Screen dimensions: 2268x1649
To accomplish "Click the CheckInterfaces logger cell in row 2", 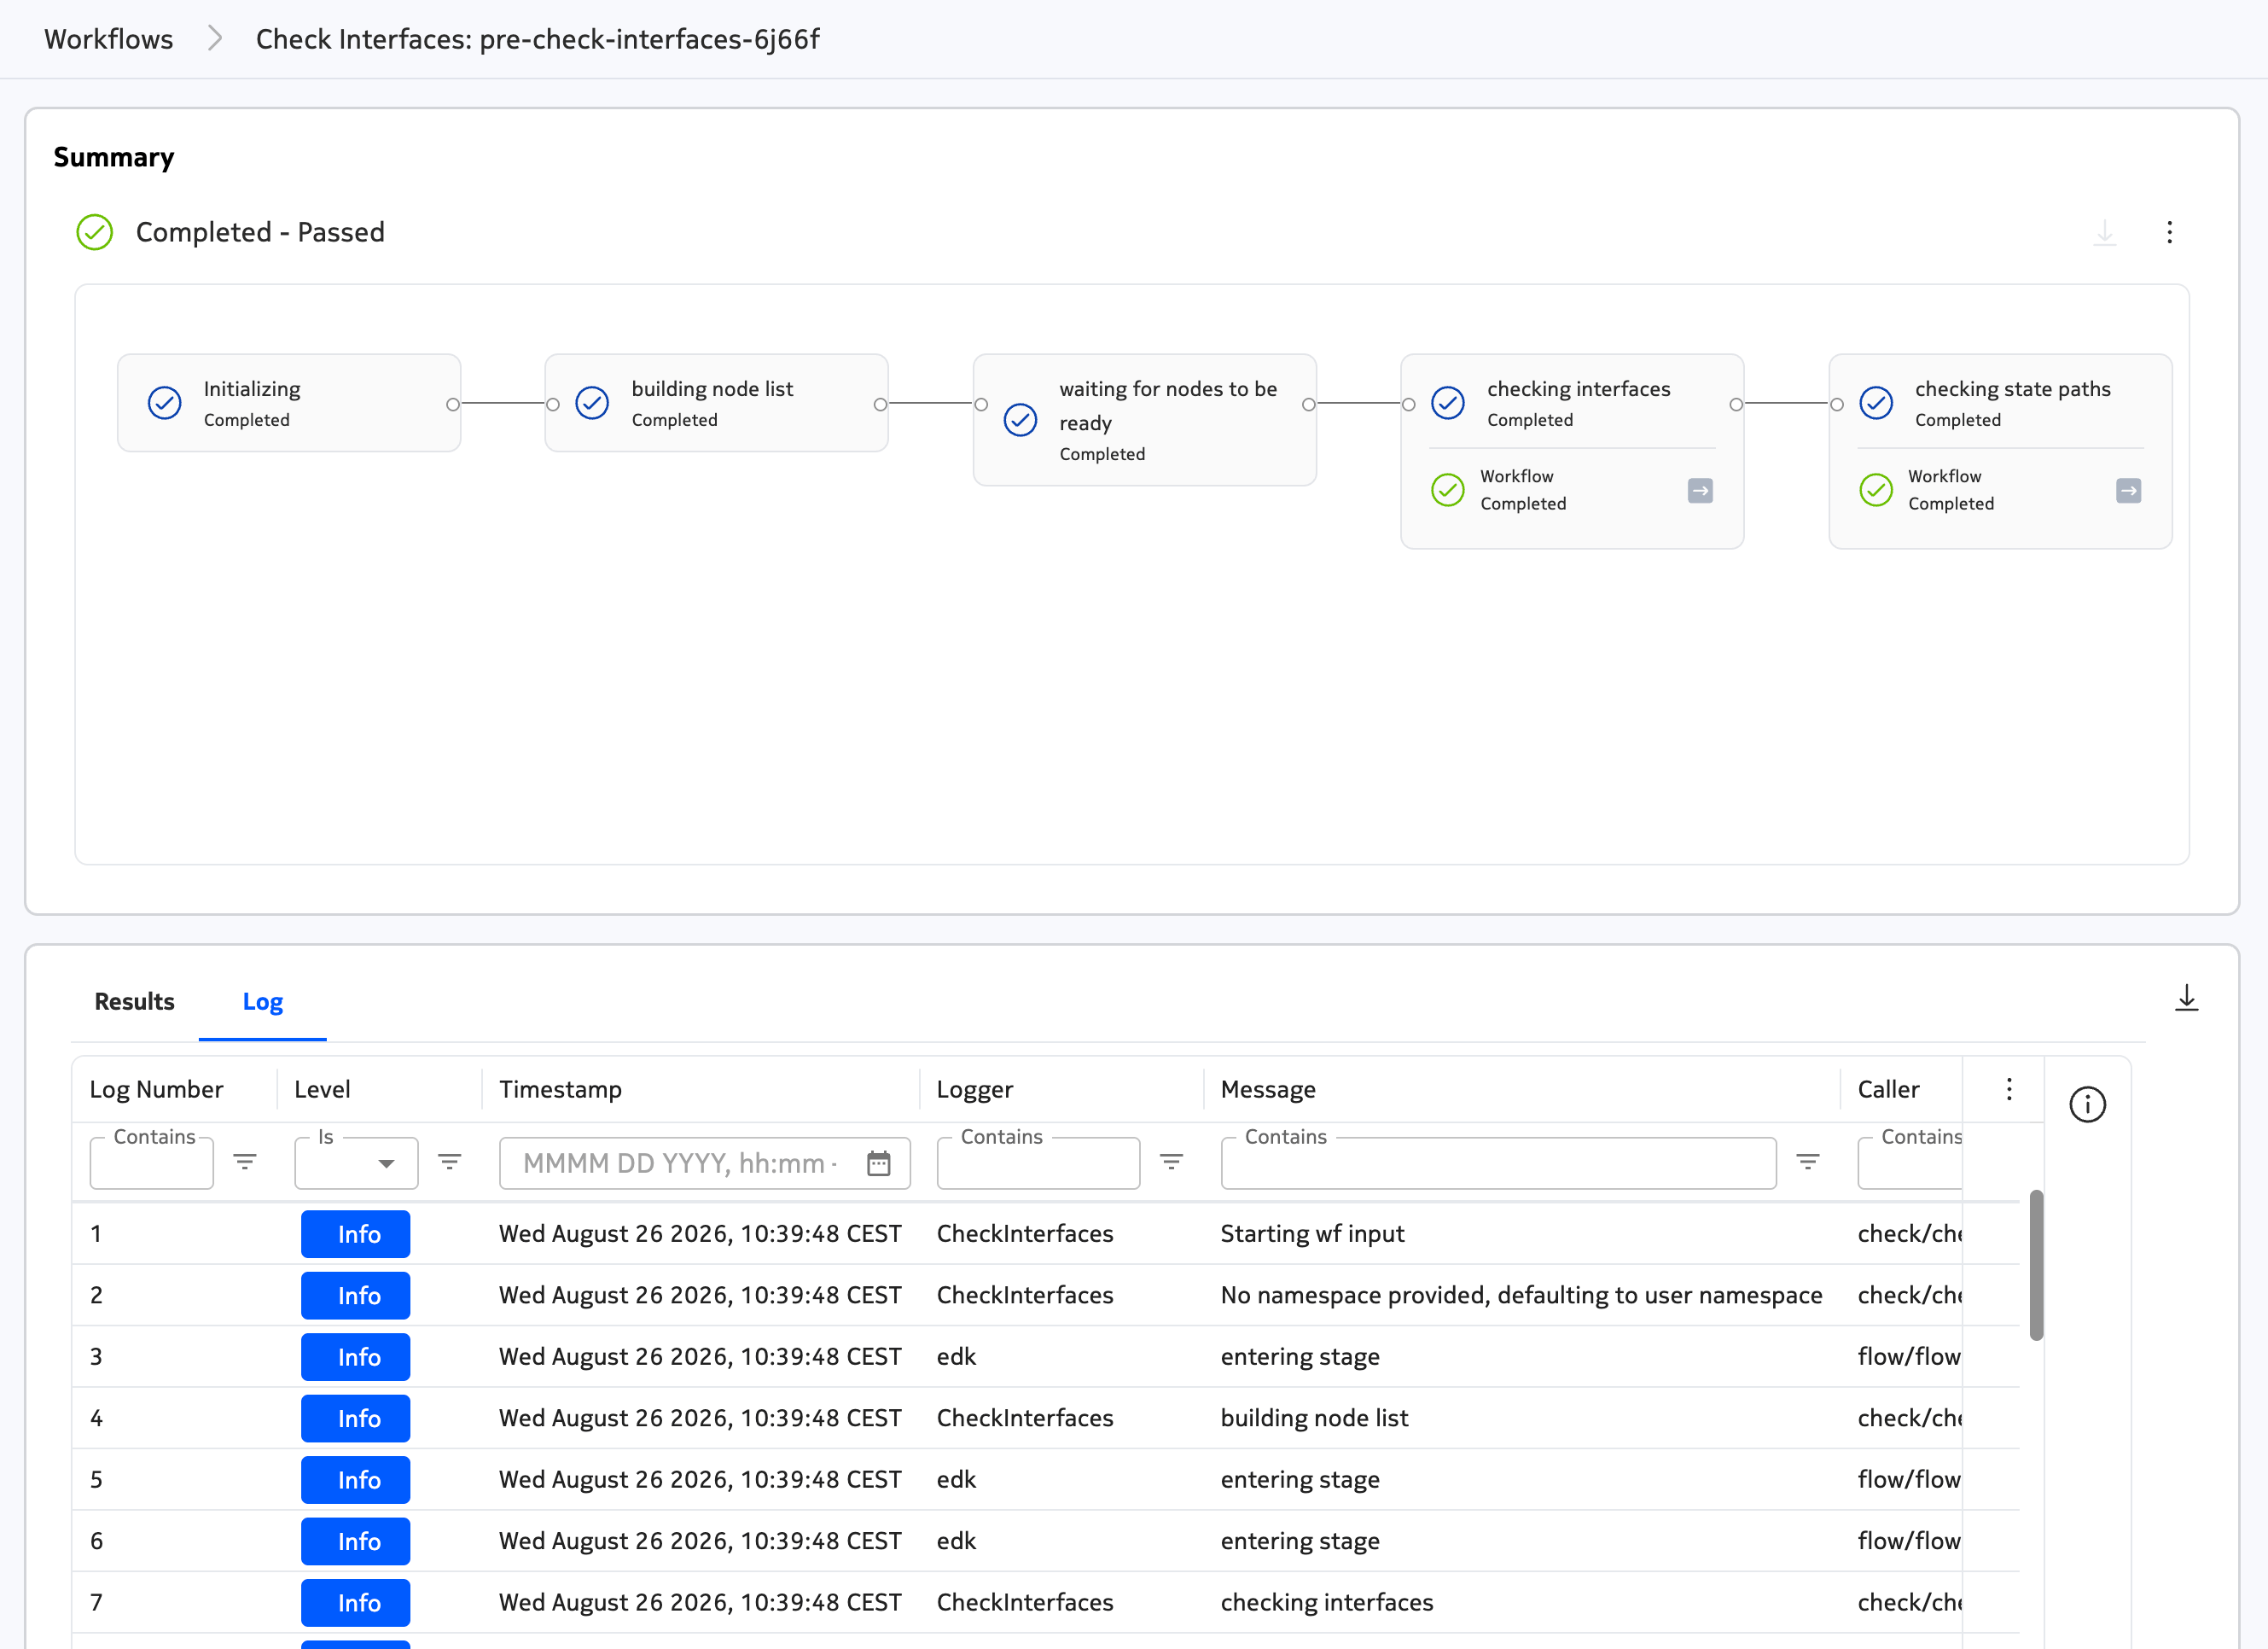I will (x=1024, y=1295).
